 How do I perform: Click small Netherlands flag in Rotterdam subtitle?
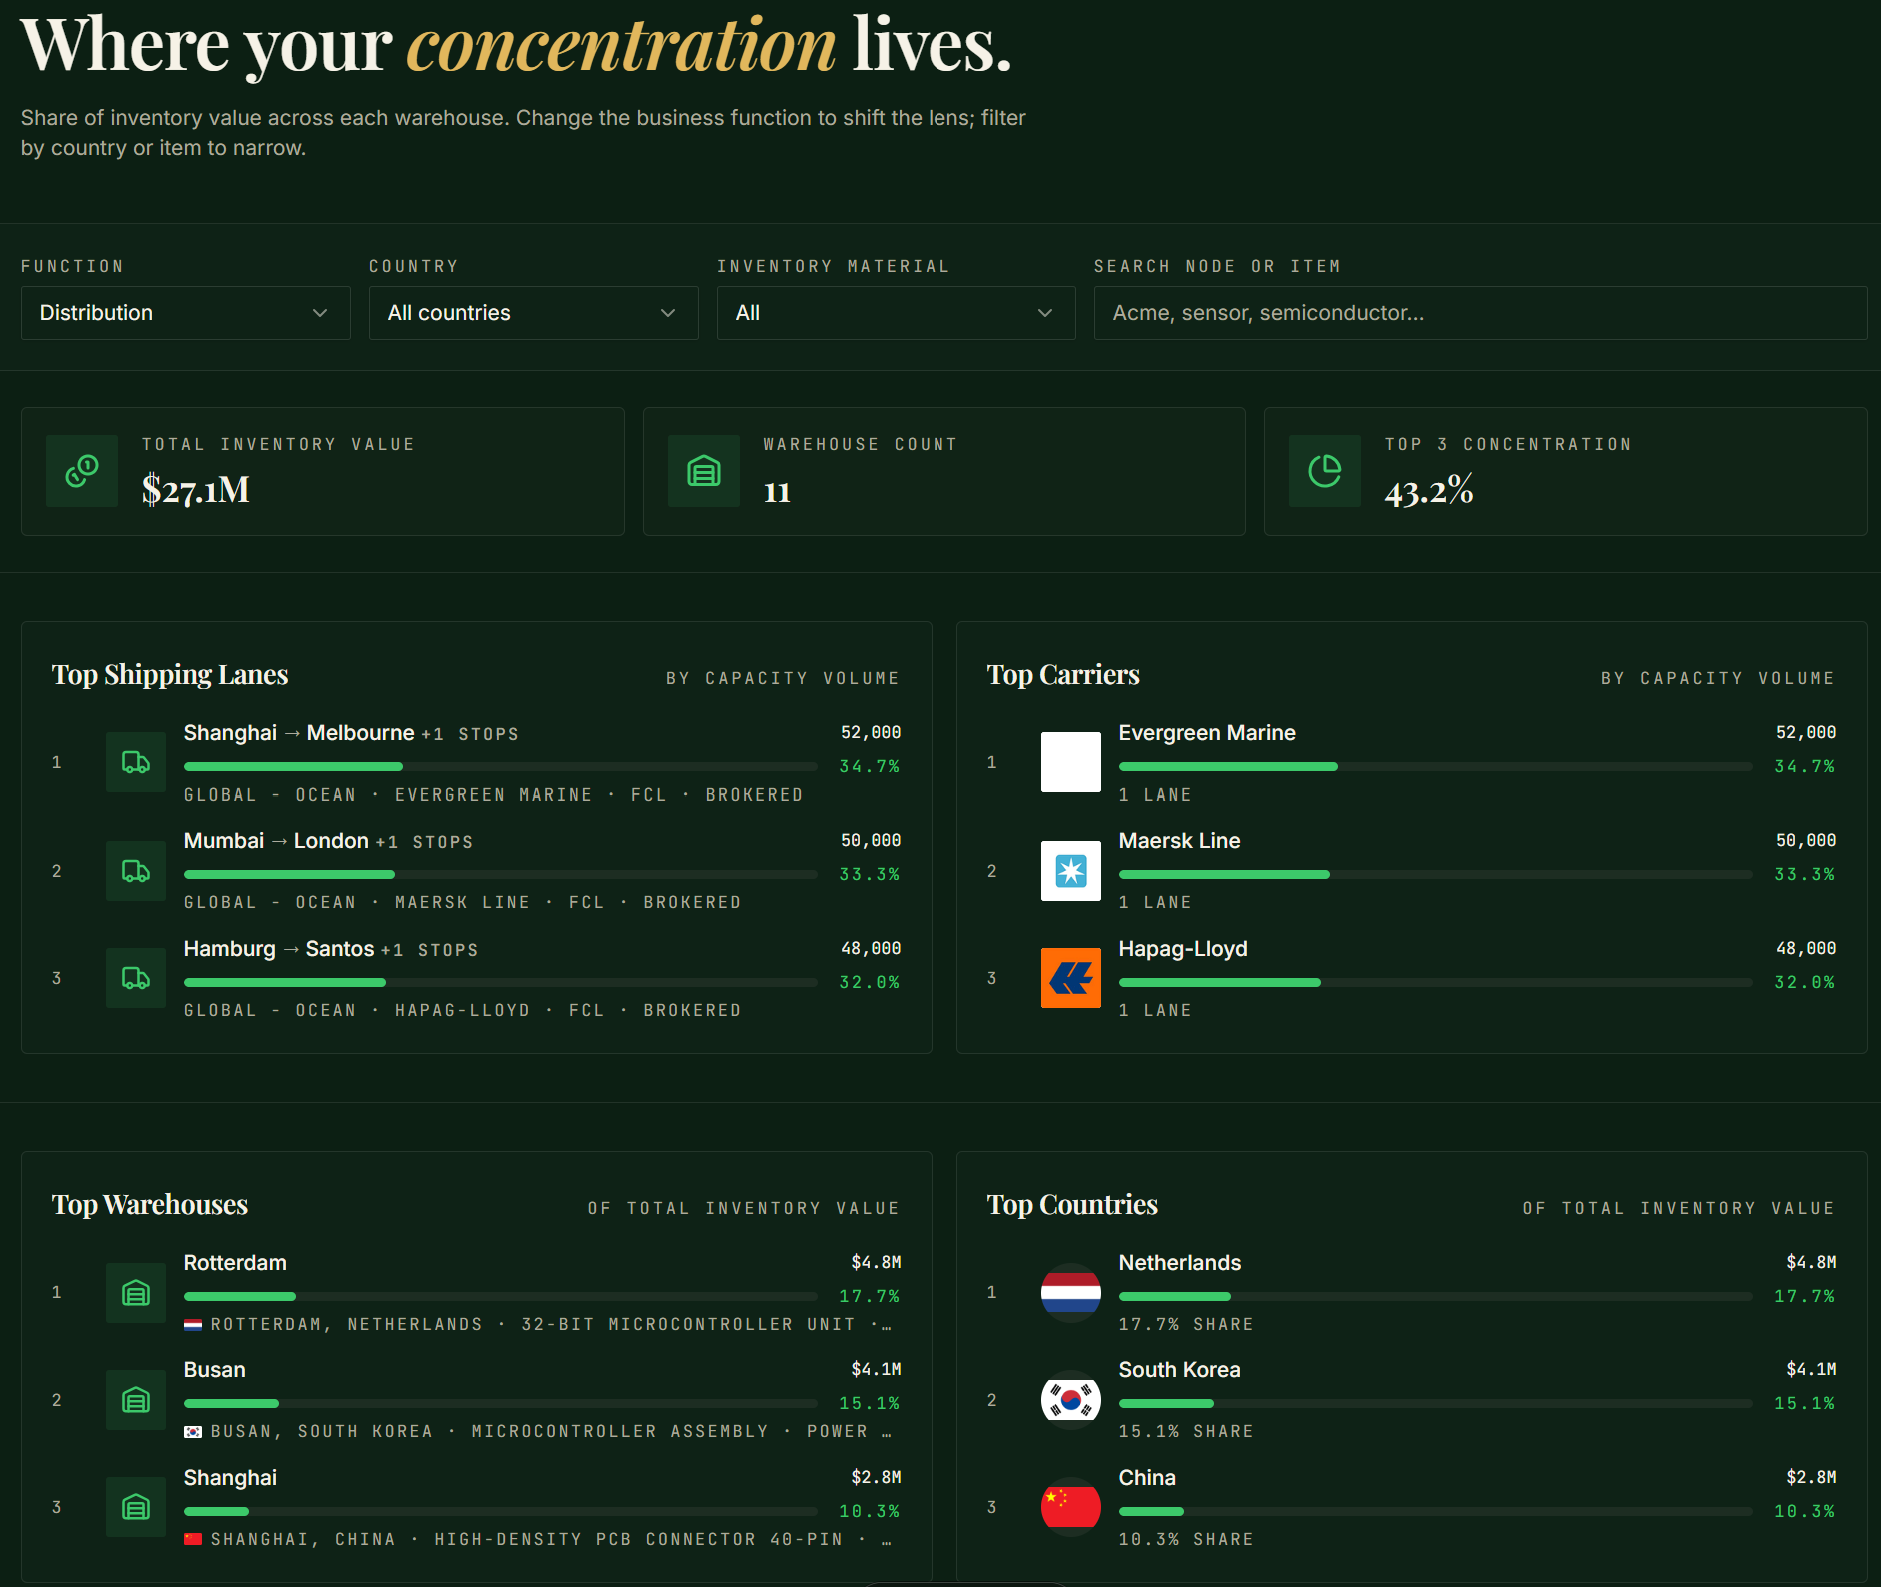tap(193, 1325)
